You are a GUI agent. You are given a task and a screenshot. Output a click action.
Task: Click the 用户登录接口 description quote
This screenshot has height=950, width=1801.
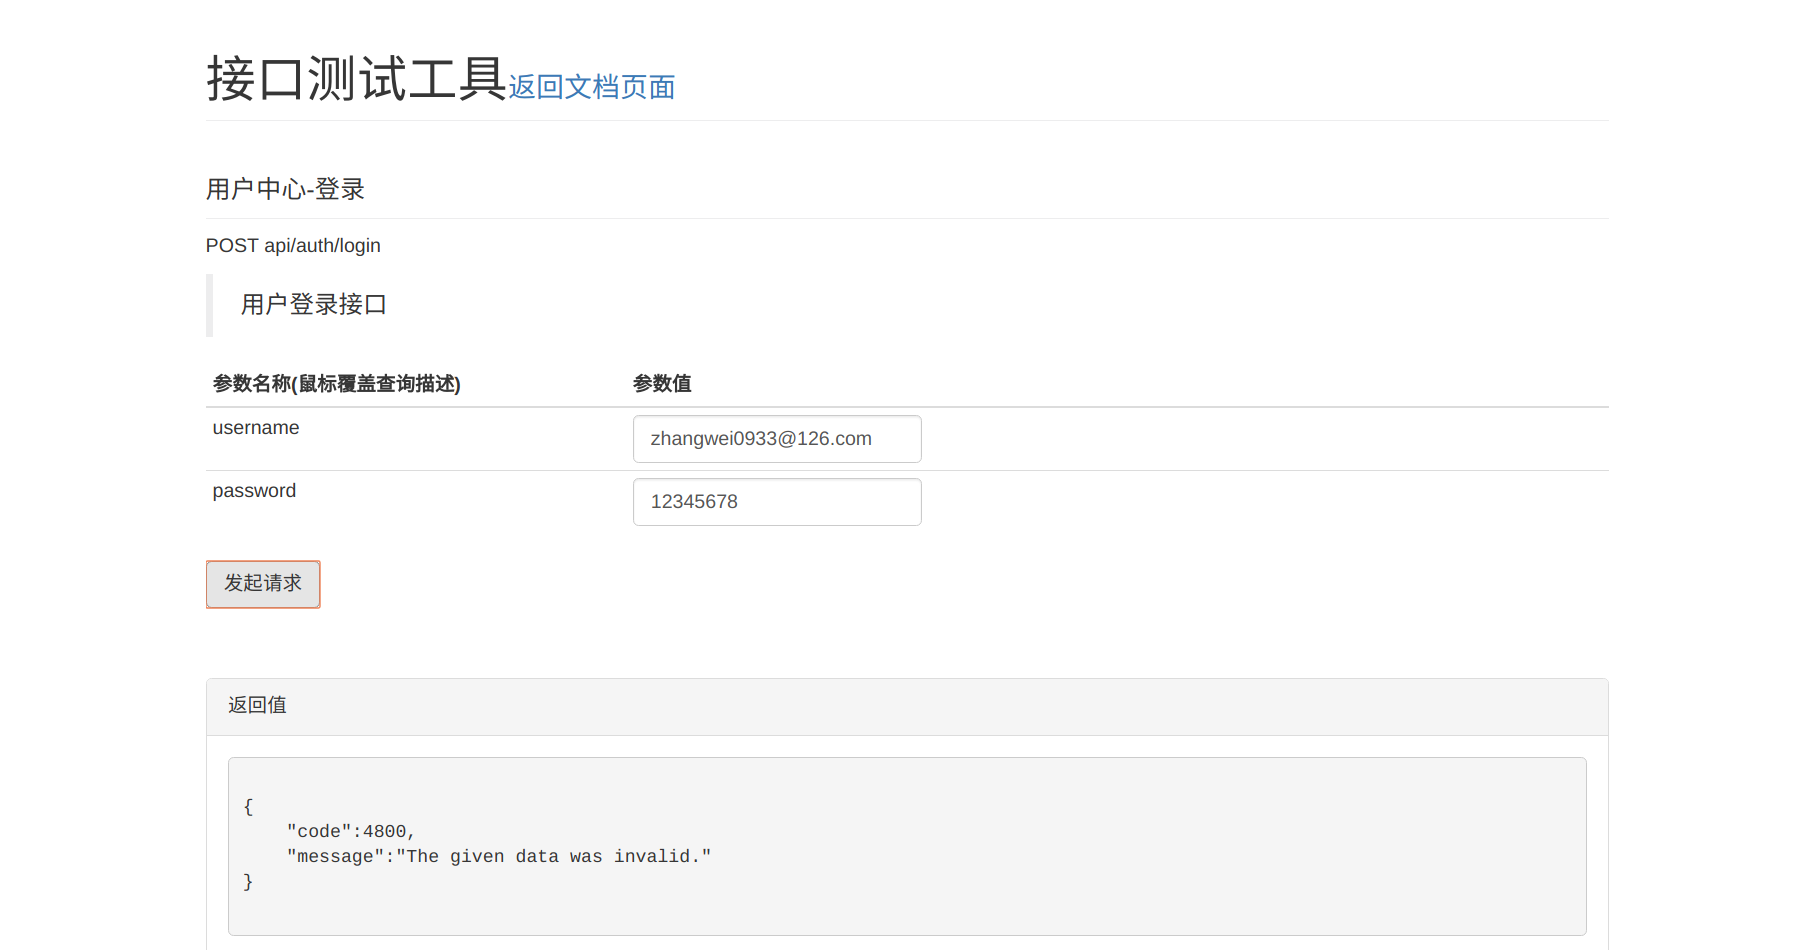point(314,305)
